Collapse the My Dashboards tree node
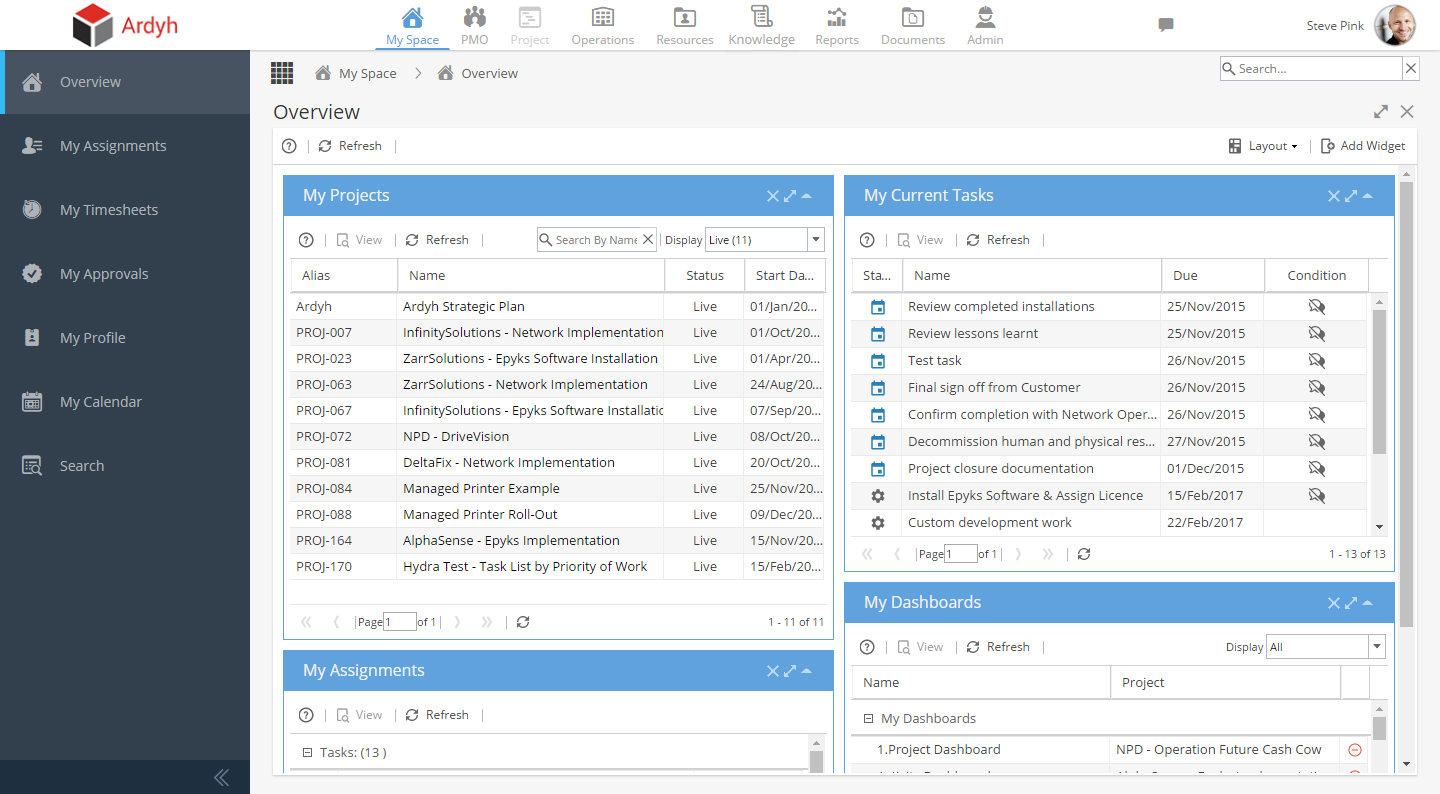The height and width of the screenshot is (794, 1440). tap(868, 718)
